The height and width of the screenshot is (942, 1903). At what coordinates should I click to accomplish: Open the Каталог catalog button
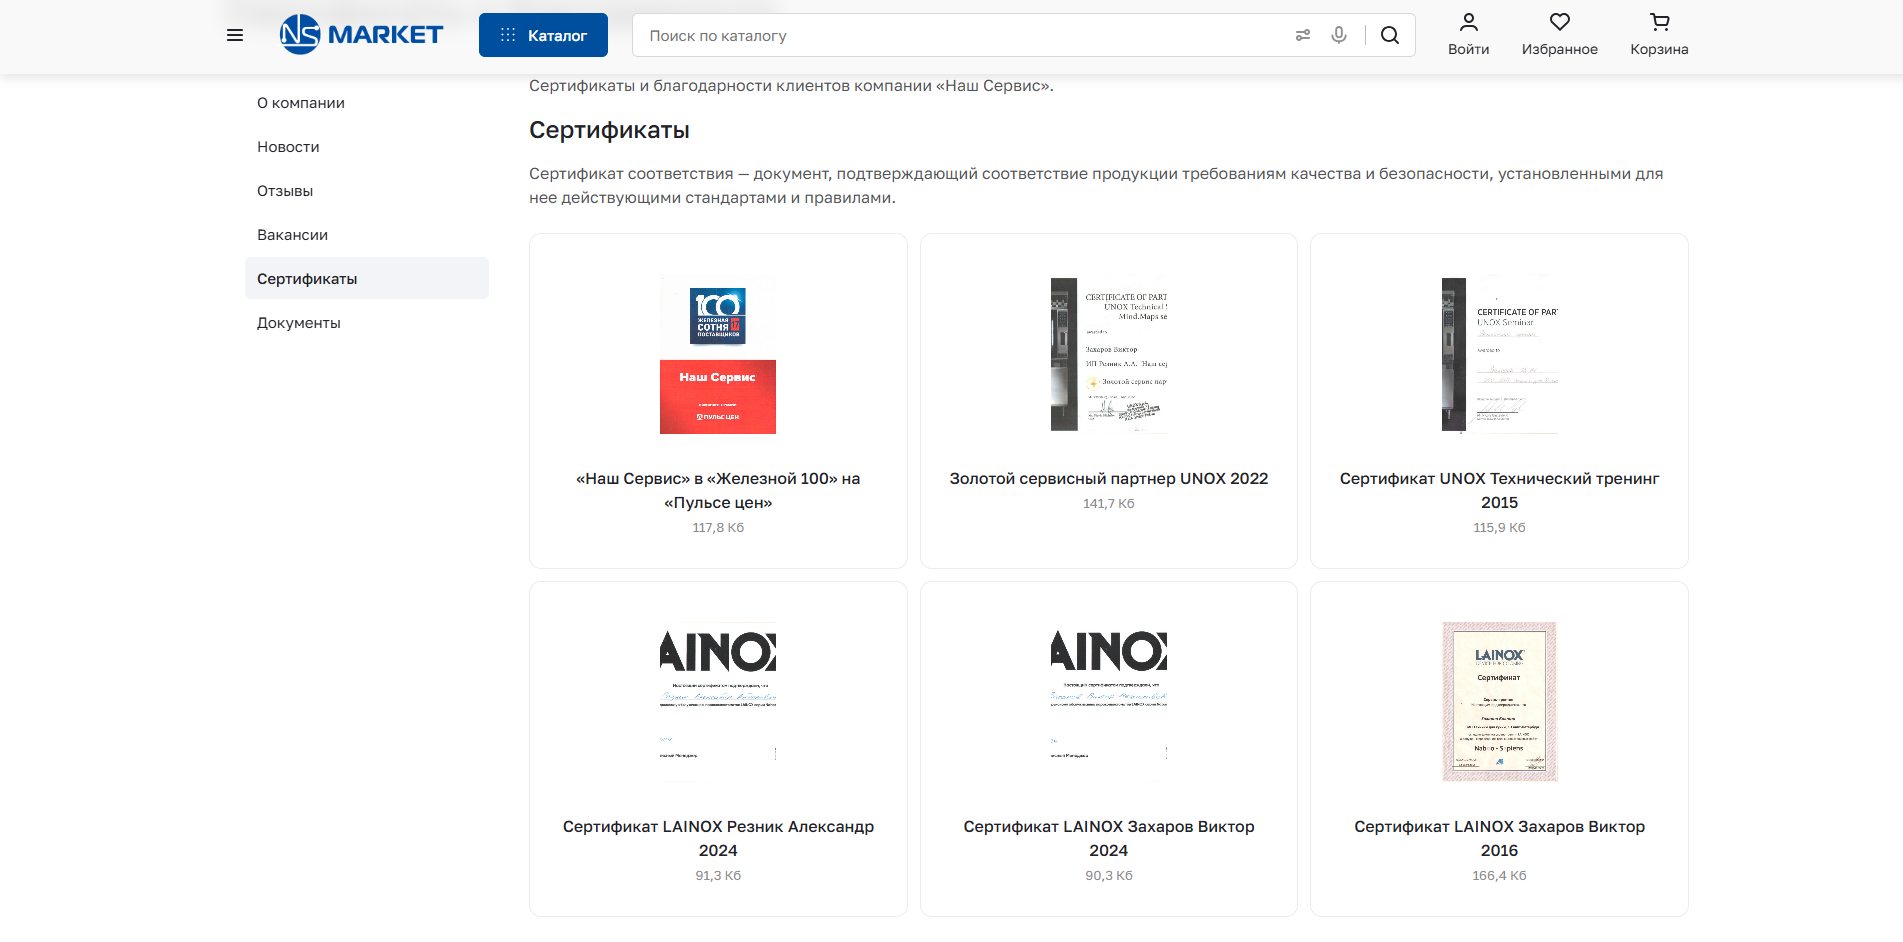click(543, 35)
